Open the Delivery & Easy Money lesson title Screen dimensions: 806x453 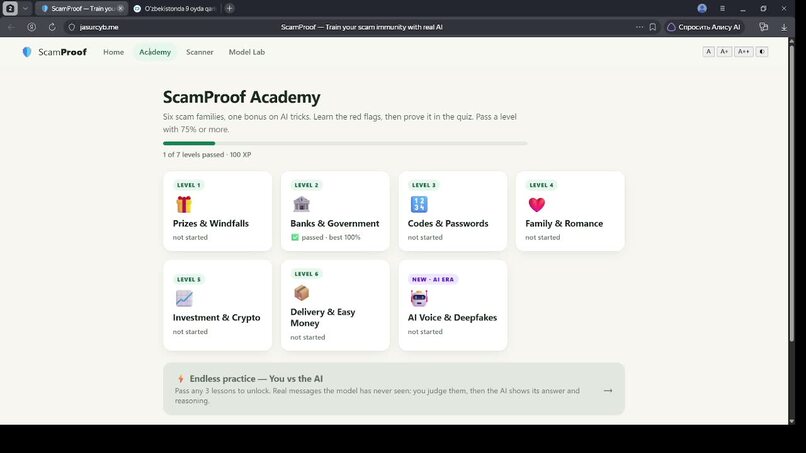pyautogui.click(x=323, y=318)
